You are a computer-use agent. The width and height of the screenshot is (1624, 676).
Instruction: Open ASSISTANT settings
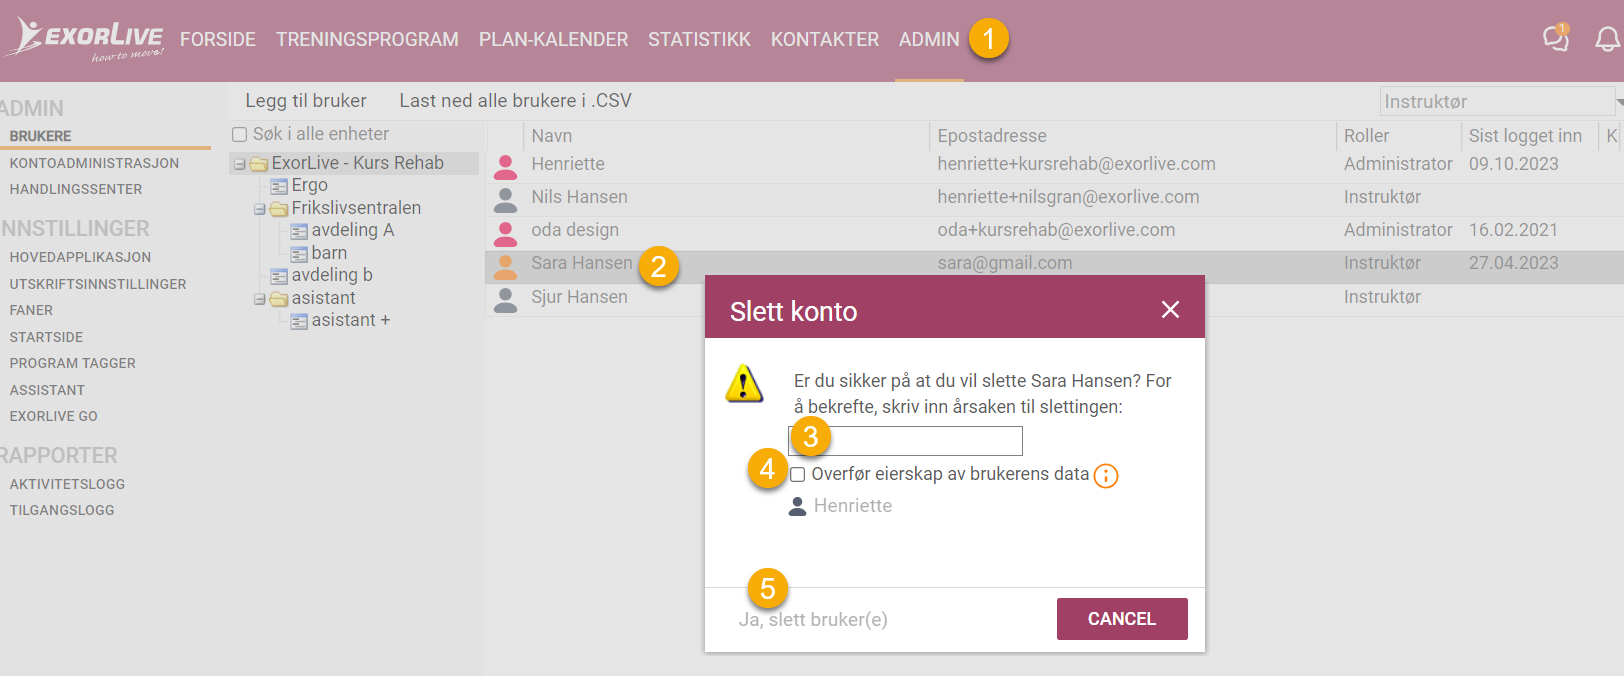47,390
